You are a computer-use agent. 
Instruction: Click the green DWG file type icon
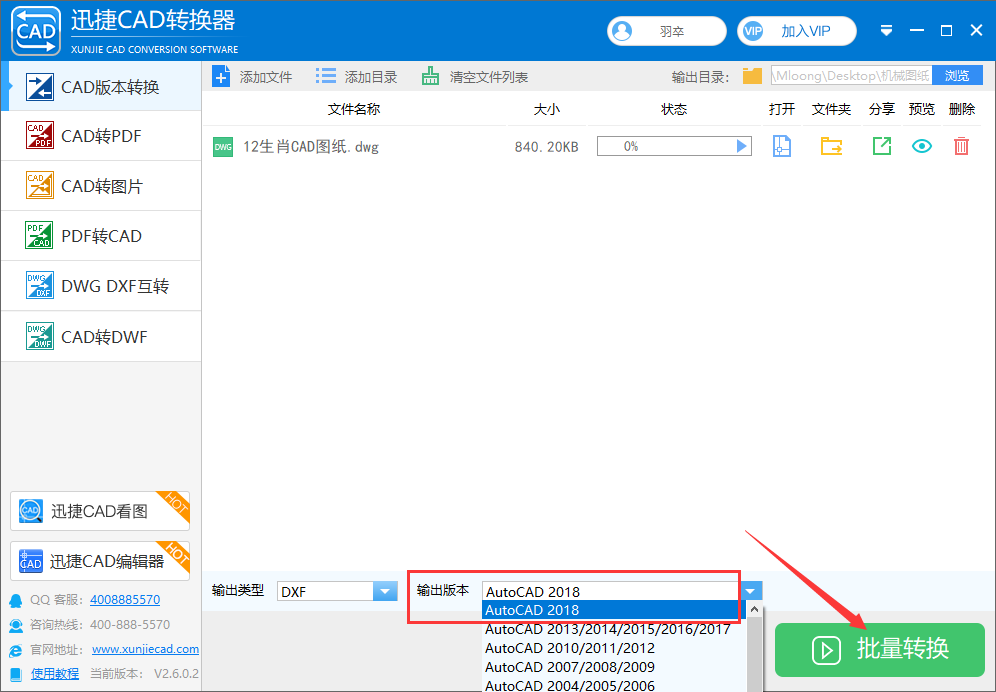(223, 147)
